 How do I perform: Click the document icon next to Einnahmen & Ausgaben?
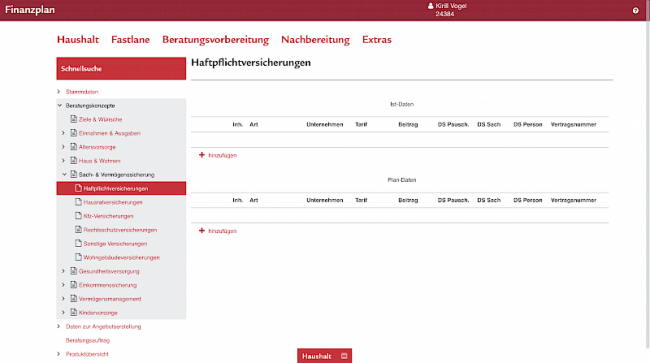(73, 133)
